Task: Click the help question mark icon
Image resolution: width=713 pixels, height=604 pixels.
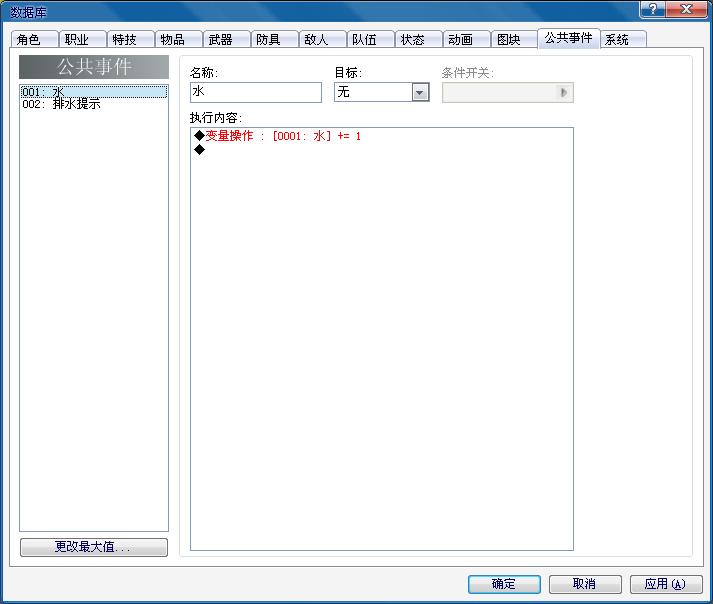Action: pyautogui.click(x=653, y=9)
